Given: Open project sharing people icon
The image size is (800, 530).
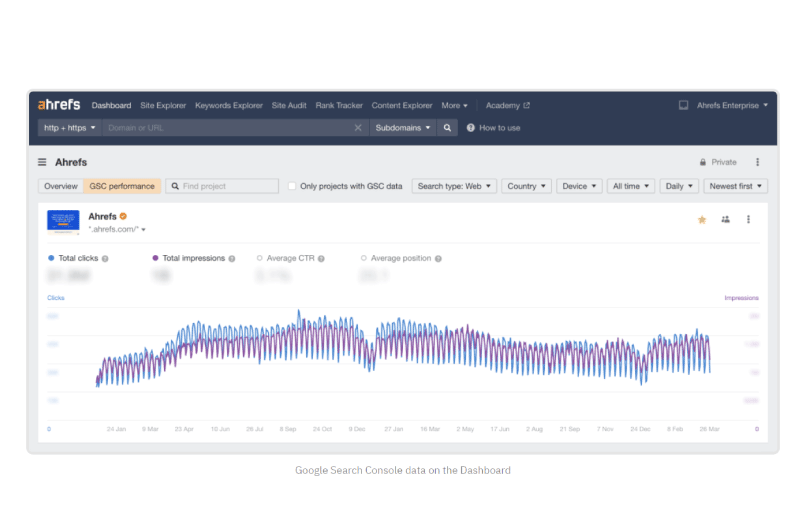Looking at the screenshot, I should [x=725, y=219].
